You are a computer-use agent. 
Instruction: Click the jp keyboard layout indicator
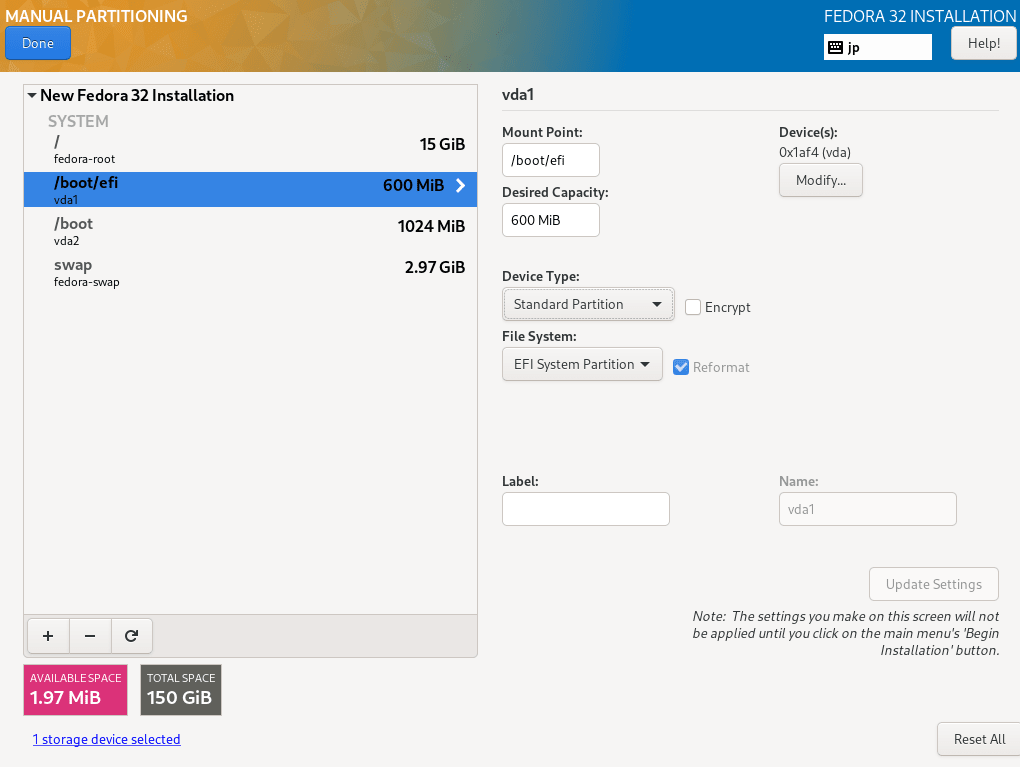click(x=878, y=47)
